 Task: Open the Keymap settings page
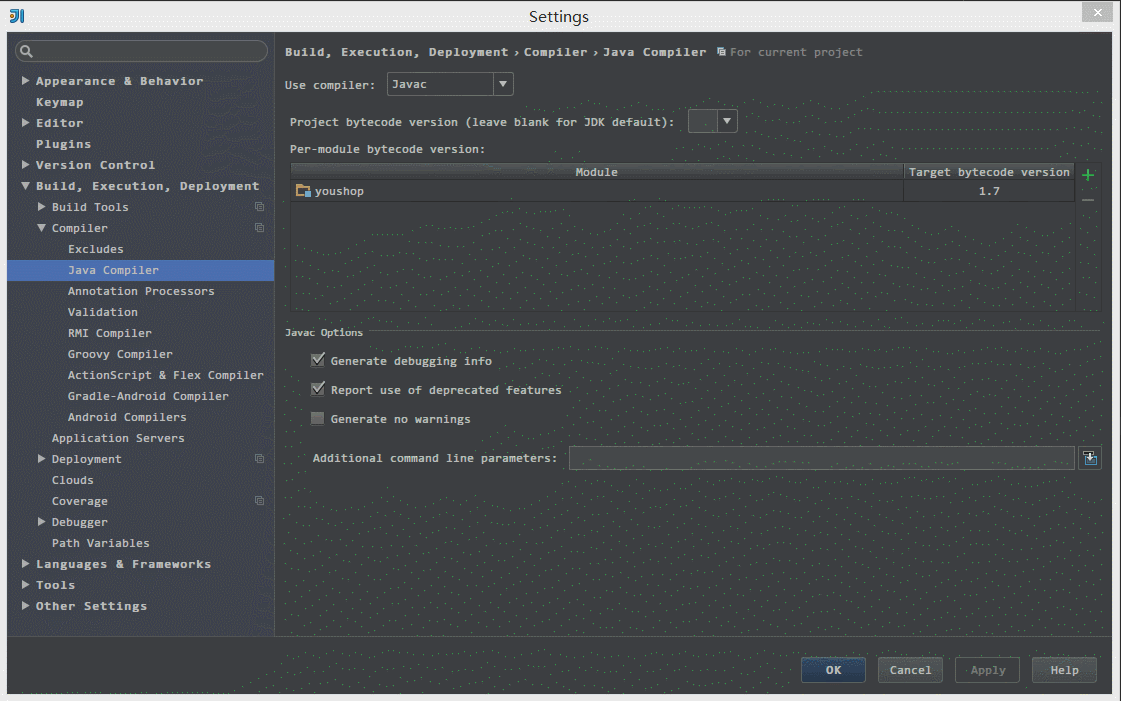(x=60, y=102)
